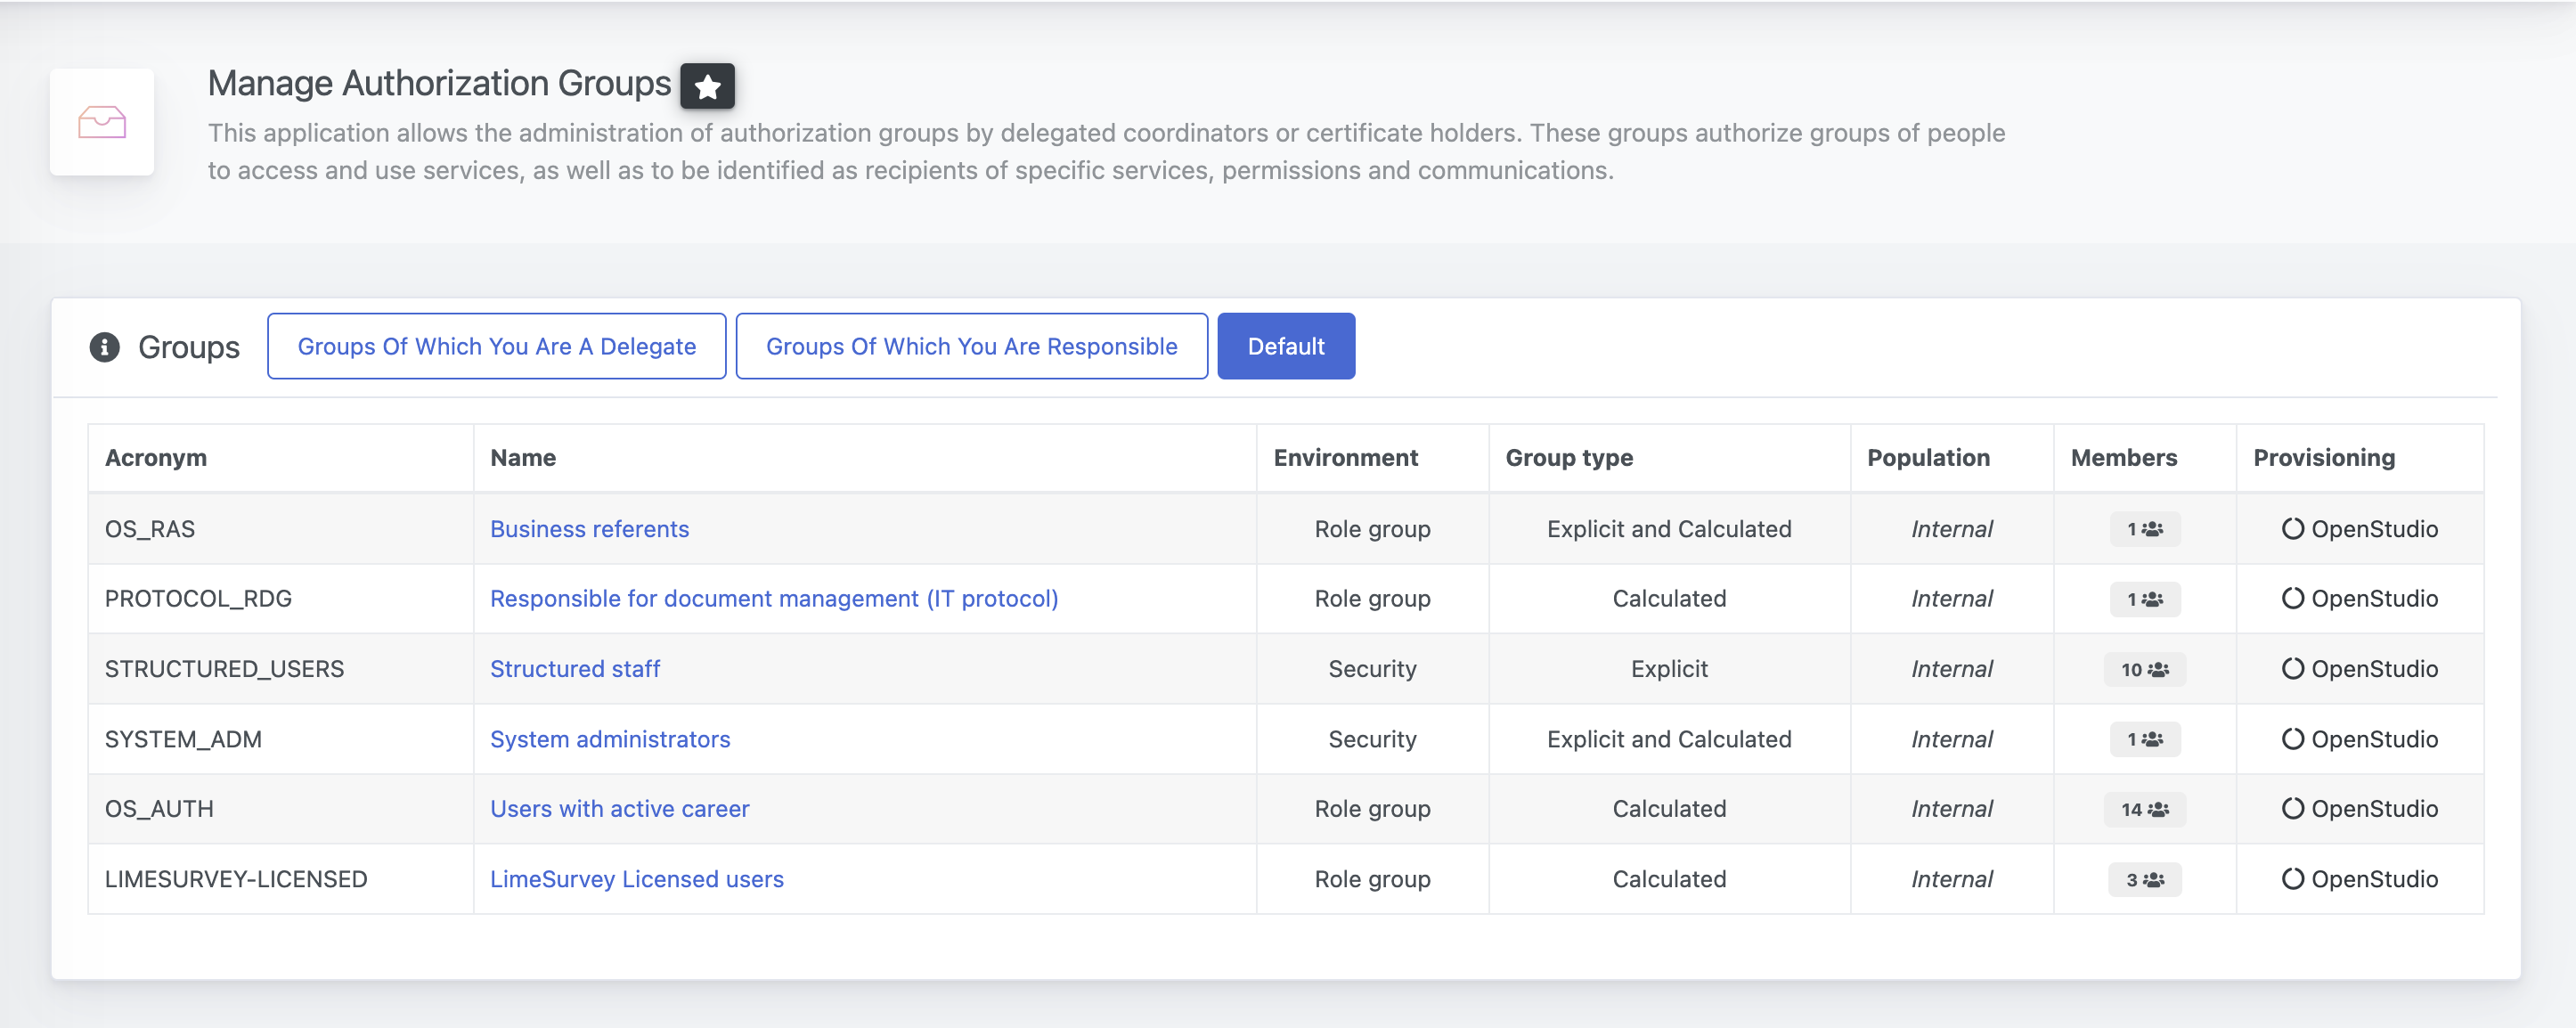Screen dimensions: 2576x1028
Task: Select Groups Of Which You Are A Delegate
Action: point(496,346)
